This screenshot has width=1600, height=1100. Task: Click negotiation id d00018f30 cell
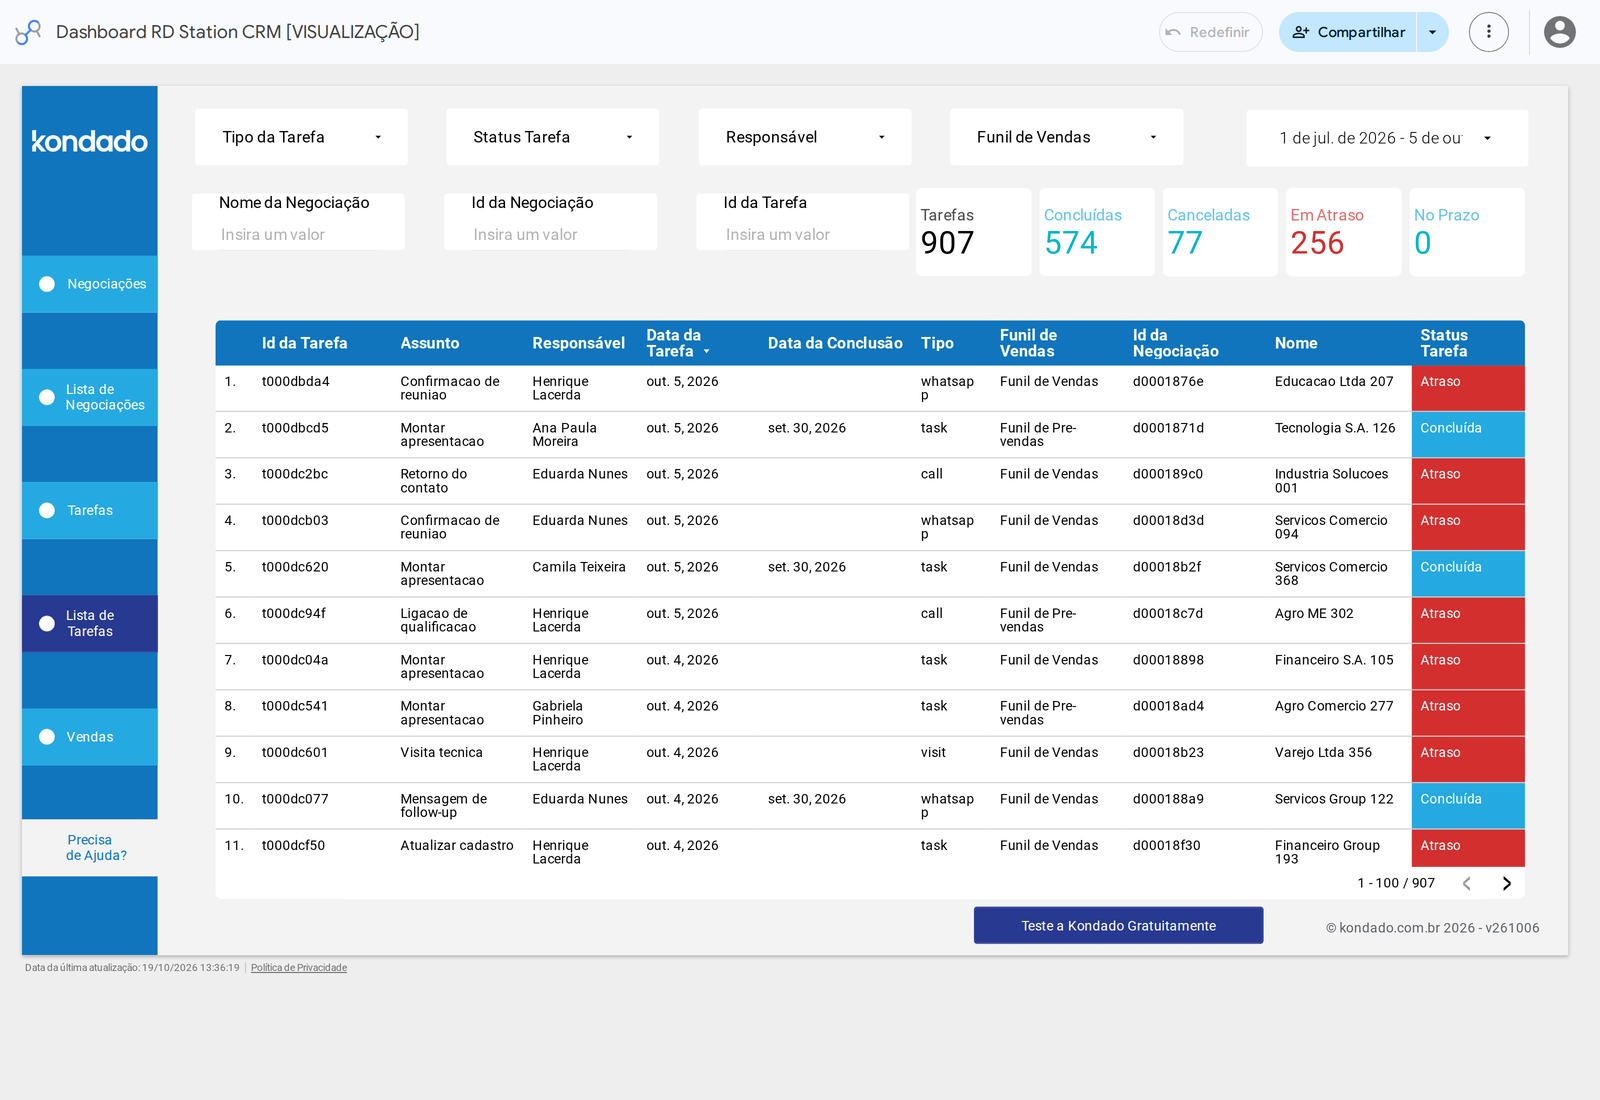1166,846
